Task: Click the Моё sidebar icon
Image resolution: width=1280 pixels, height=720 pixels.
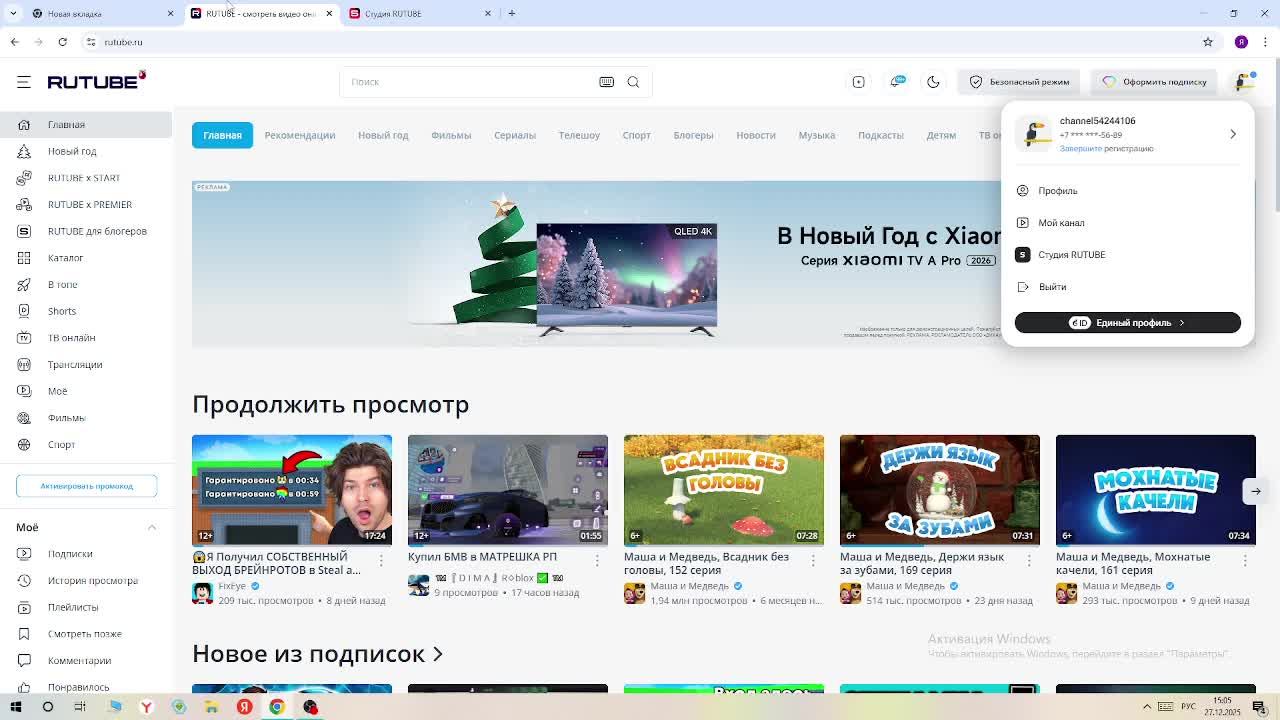Action: coord(24,391)
